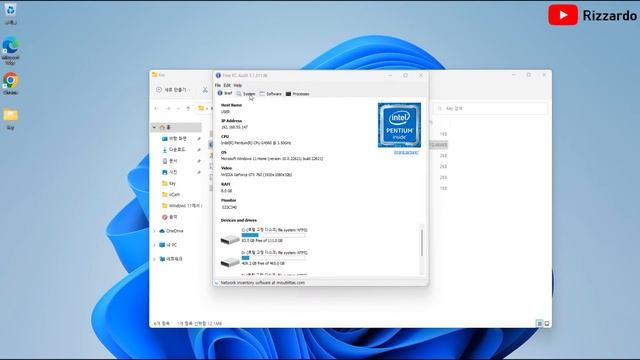Click the link below the Pentium logo
The image size is (640, 360).
click(x=406, y=152)
